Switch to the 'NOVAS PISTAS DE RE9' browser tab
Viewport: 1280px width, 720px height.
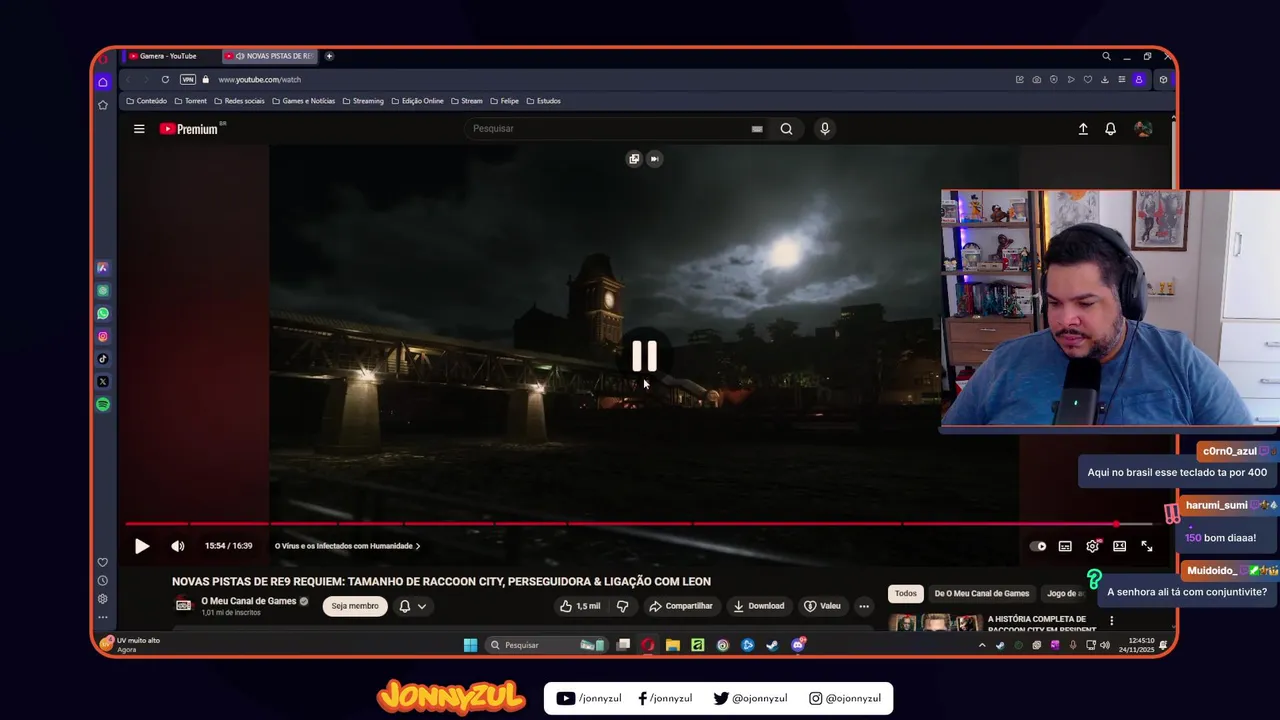[x=270, y=56]
